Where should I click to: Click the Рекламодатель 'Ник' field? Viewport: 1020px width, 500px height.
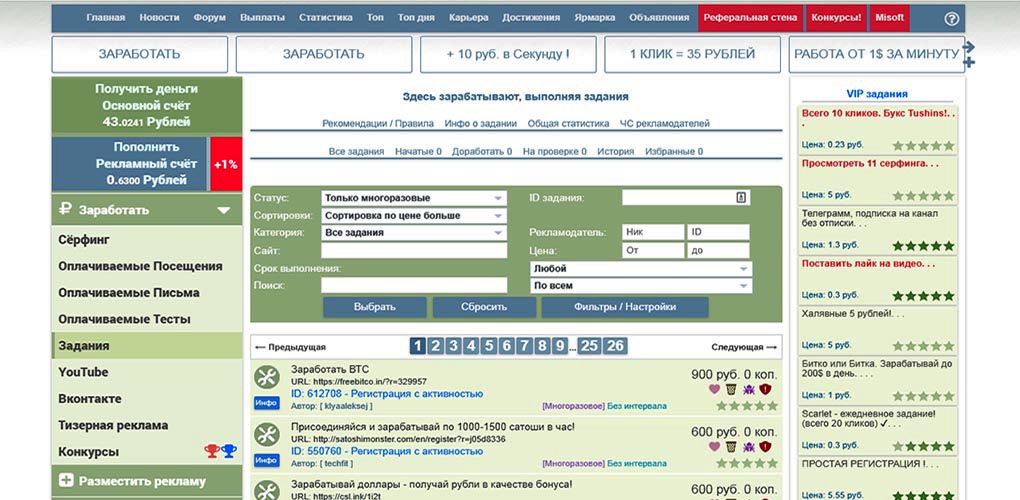point(653,232)
